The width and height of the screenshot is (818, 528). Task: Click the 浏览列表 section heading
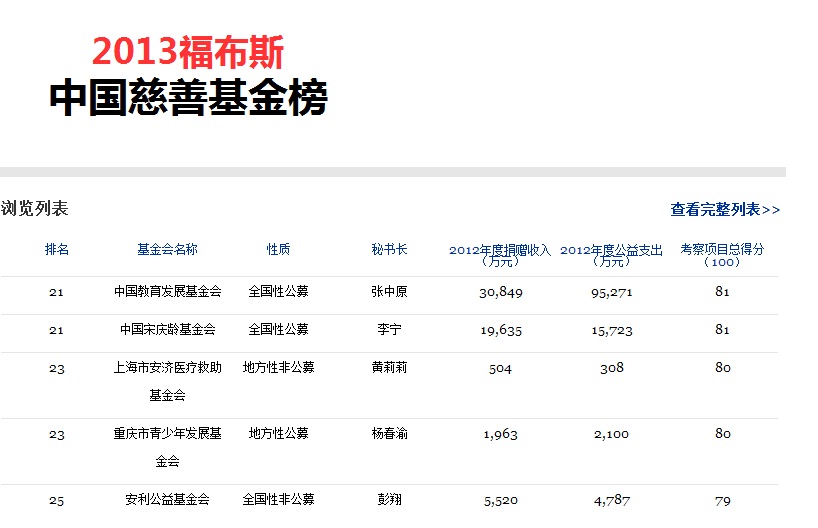coord(34,209)
